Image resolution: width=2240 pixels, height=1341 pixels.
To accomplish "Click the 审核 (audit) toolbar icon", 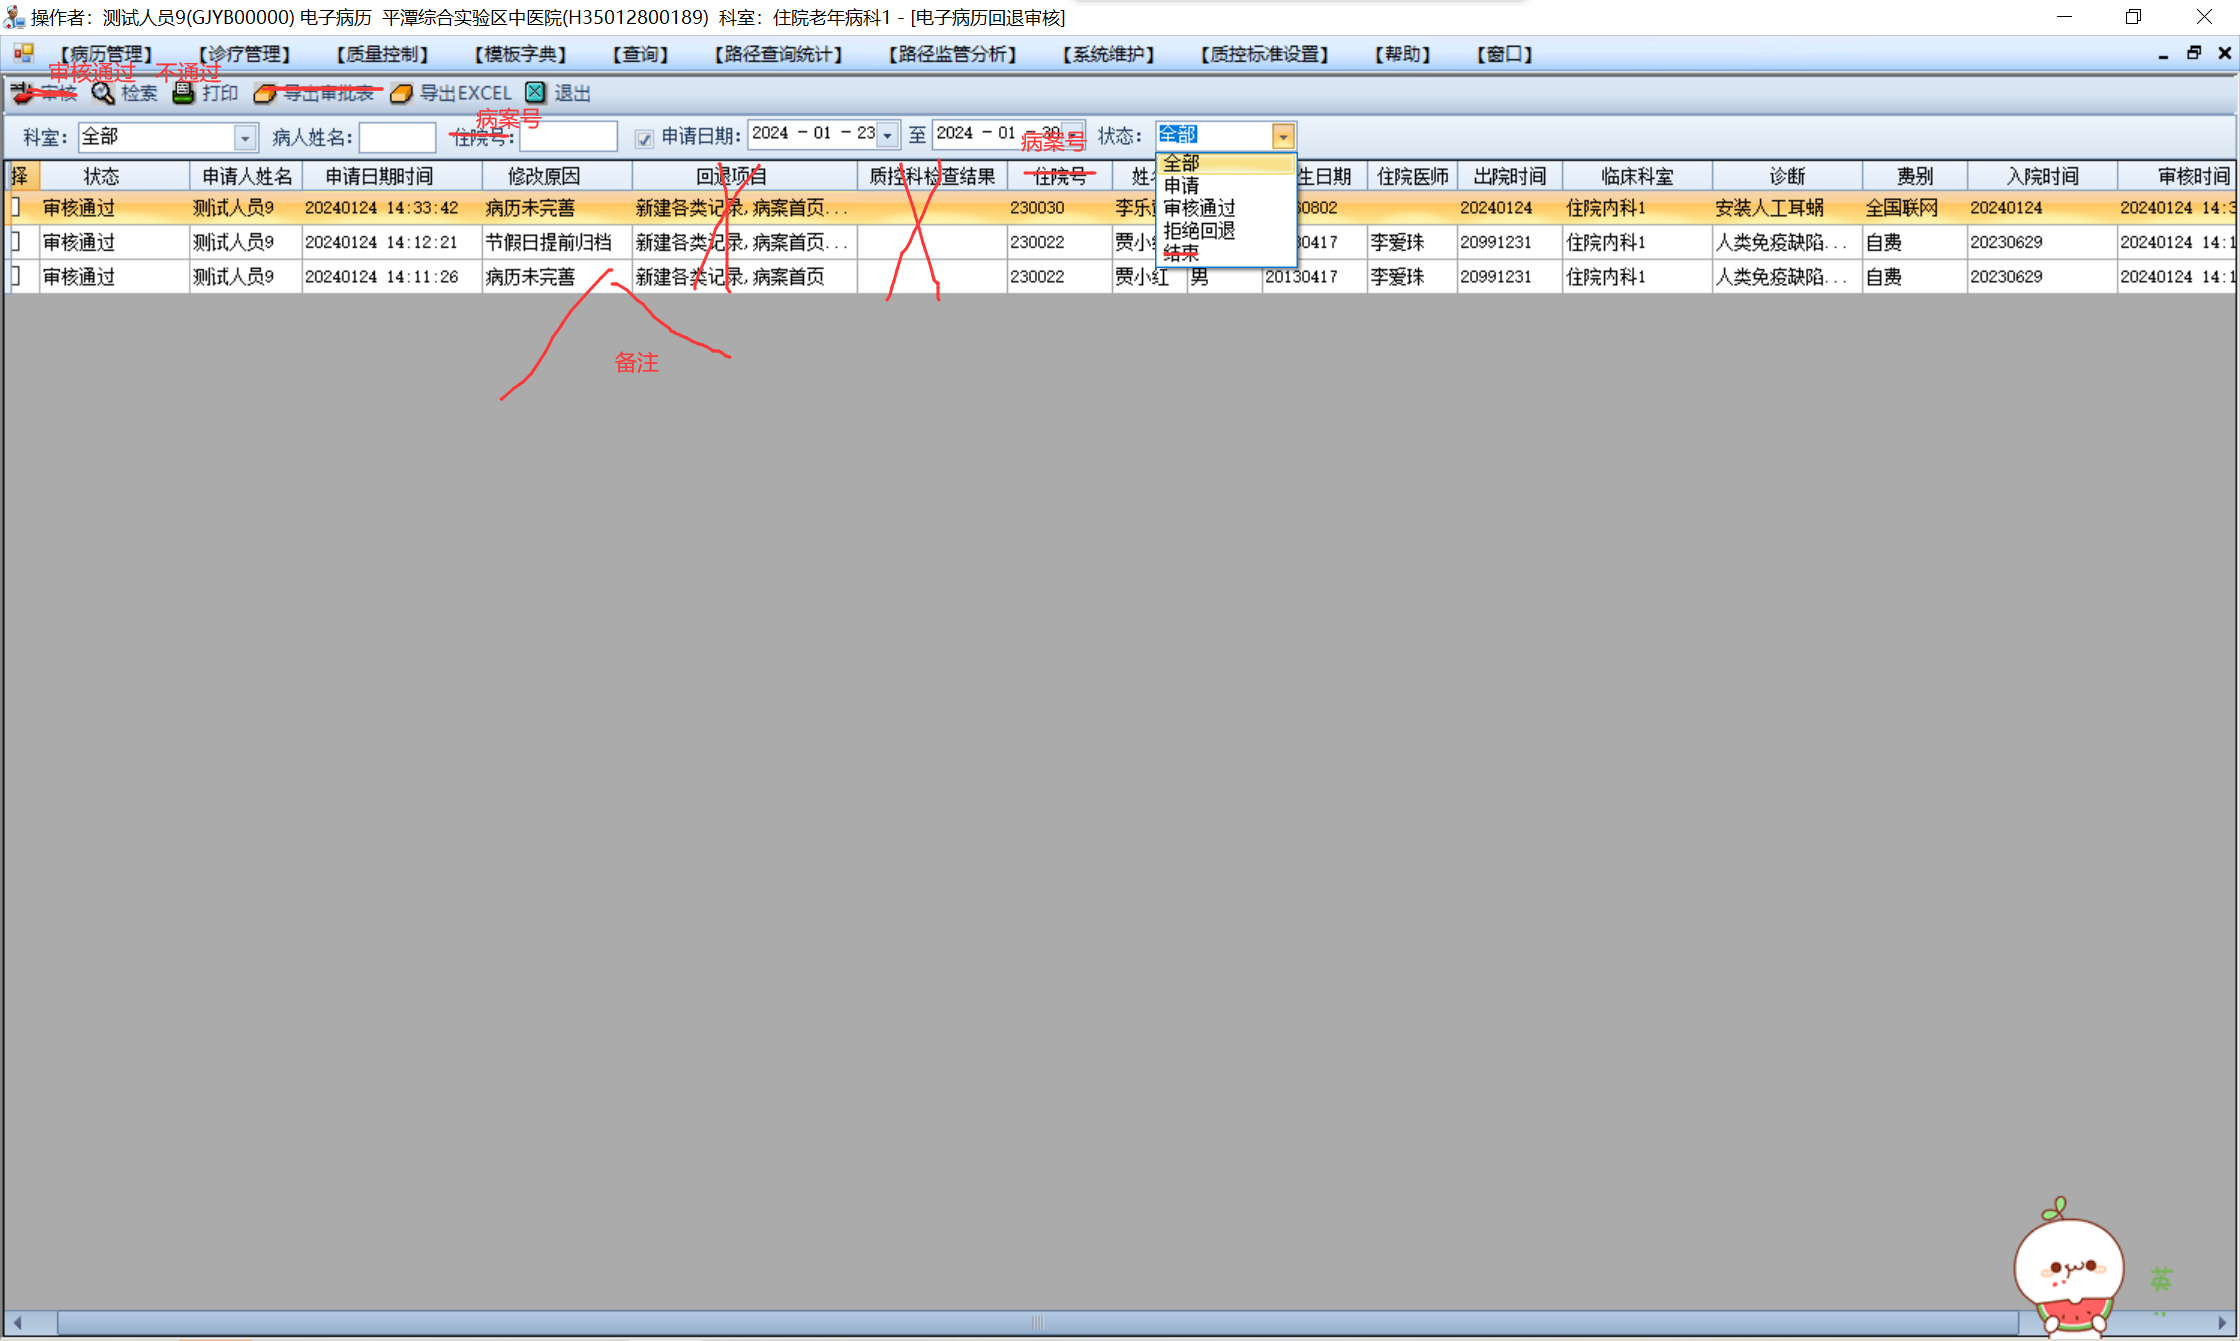I will point(22,93).
